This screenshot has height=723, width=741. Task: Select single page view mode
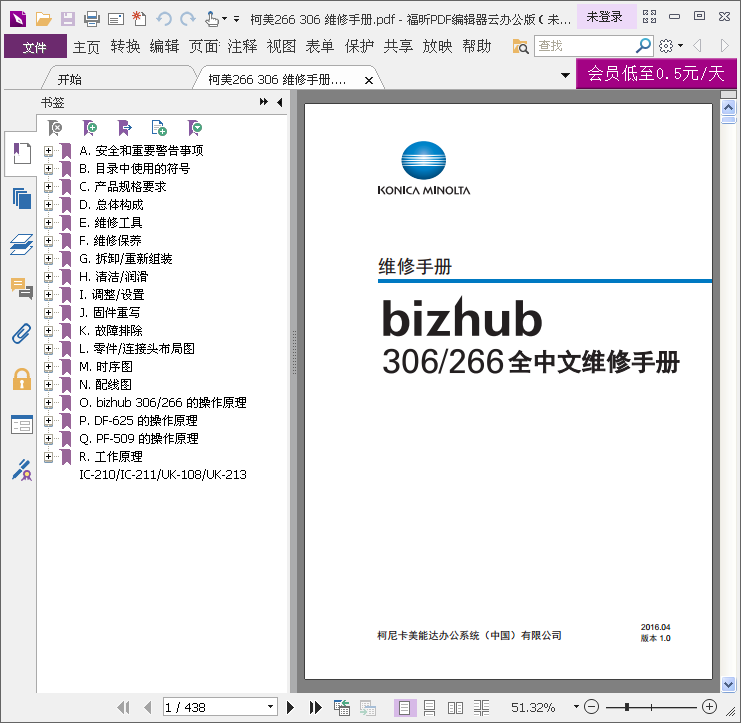coord(405,707)
